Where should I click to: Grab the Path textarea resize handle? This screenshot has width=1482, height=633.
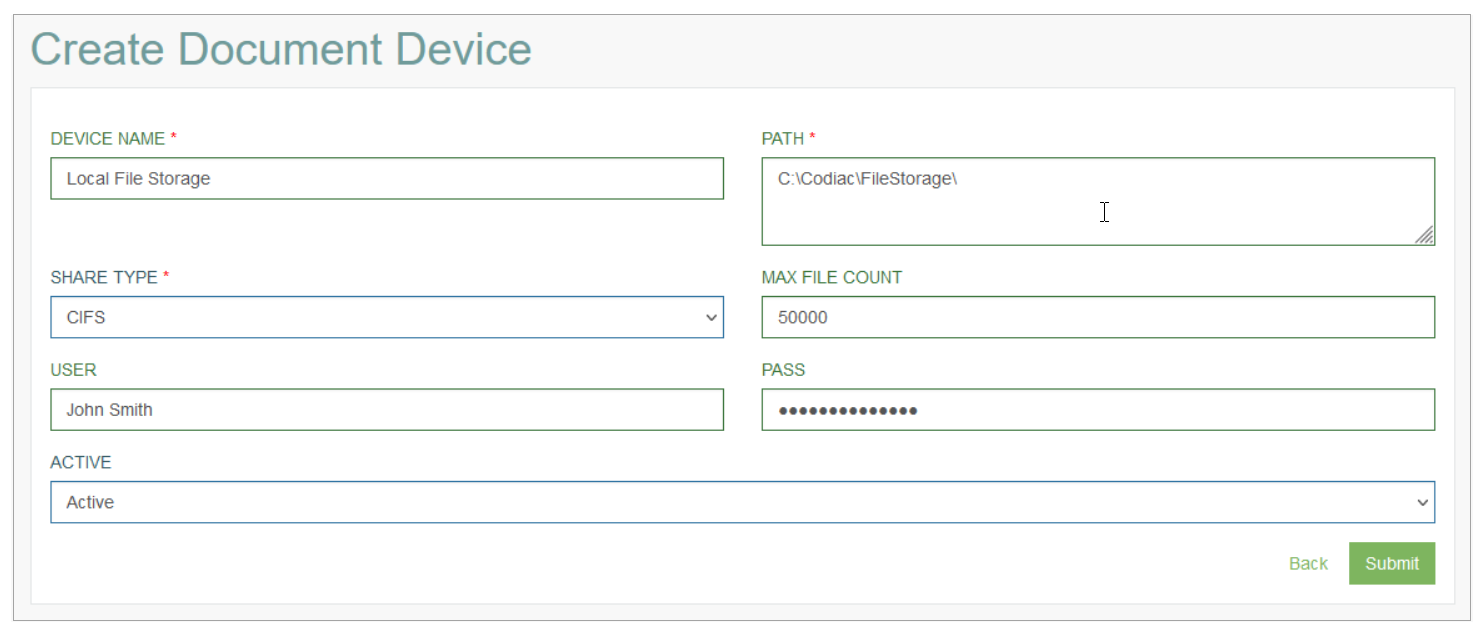point(1424,235)
